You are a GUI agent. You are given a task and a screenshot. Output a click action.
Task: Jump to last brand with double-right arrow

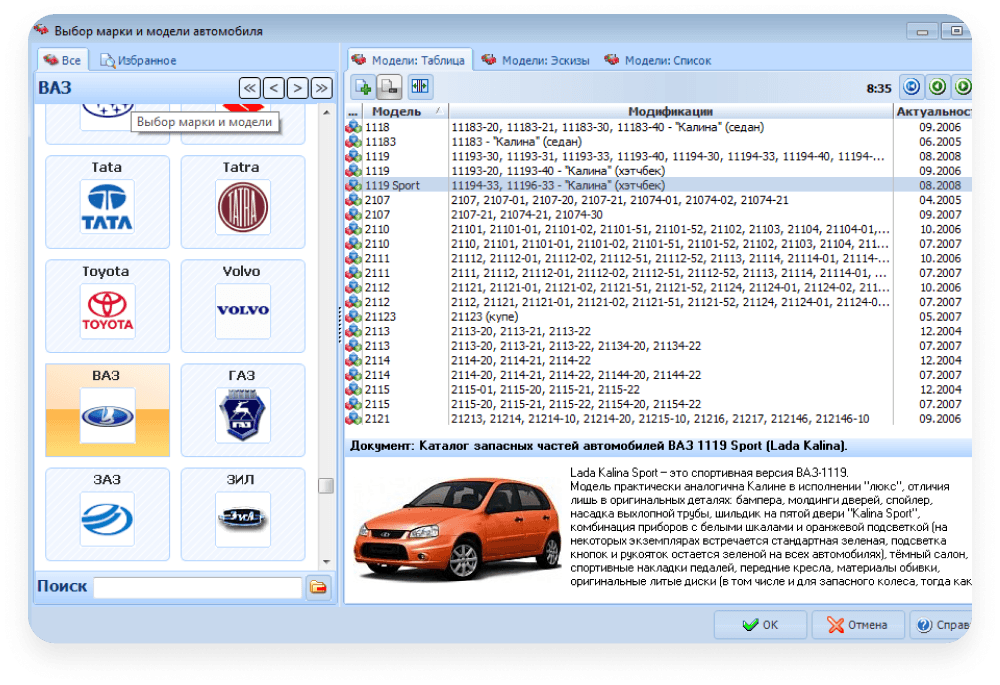point(321,88)
